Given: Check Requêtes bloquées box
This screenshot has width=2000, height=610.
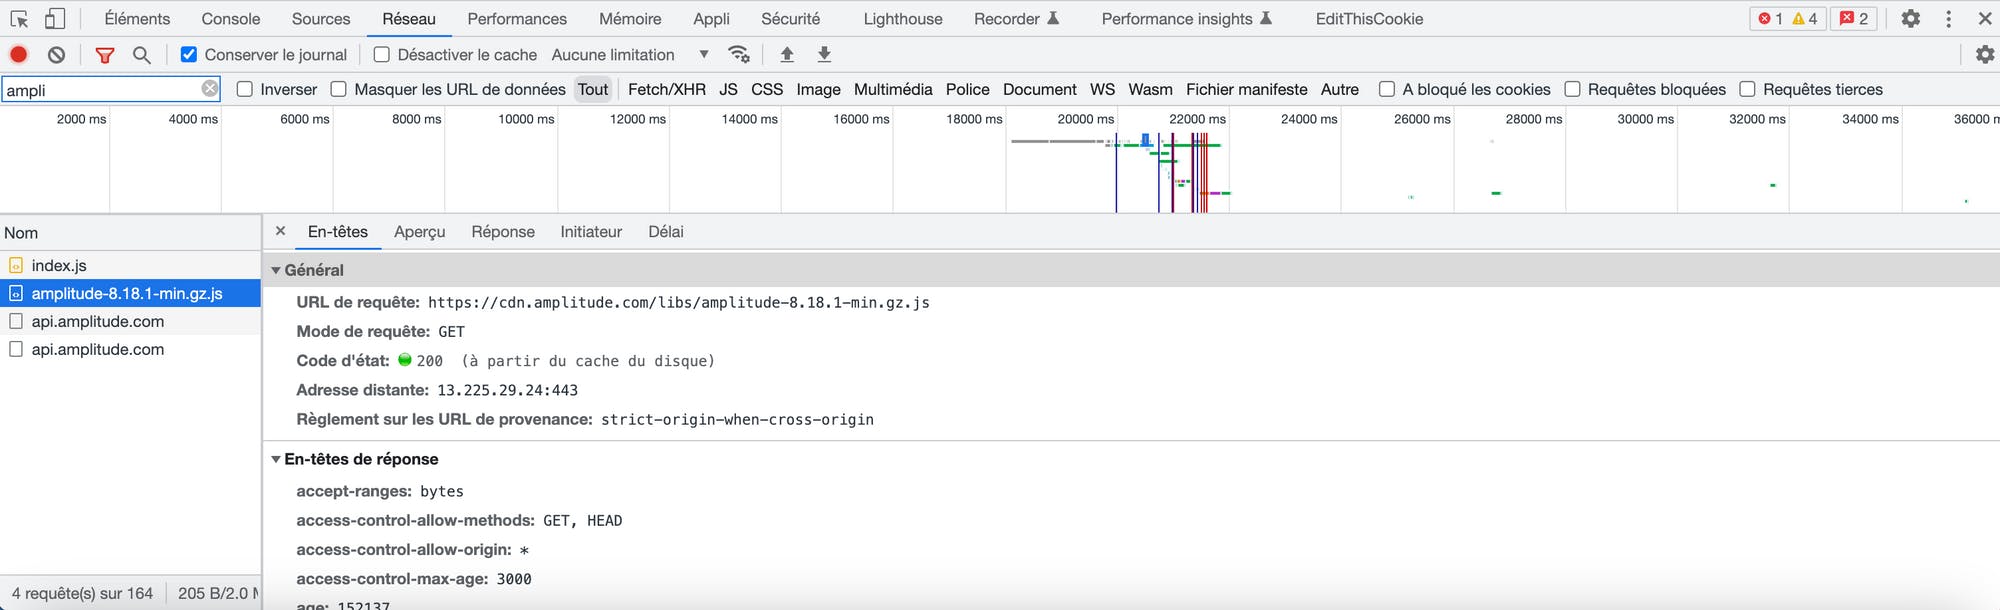Looking at the screenshot, I should [1572, 89].
